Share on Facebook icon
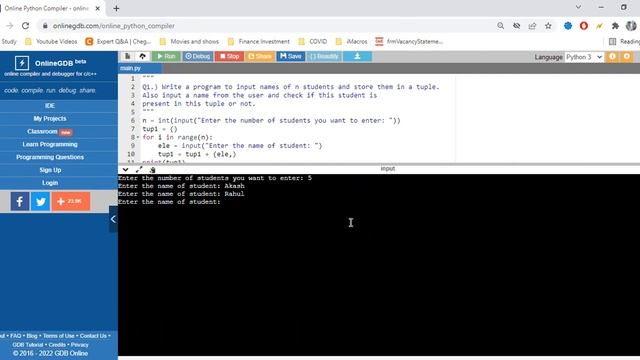The width and height of the screenshot is (640, 360). click(20, 201)
